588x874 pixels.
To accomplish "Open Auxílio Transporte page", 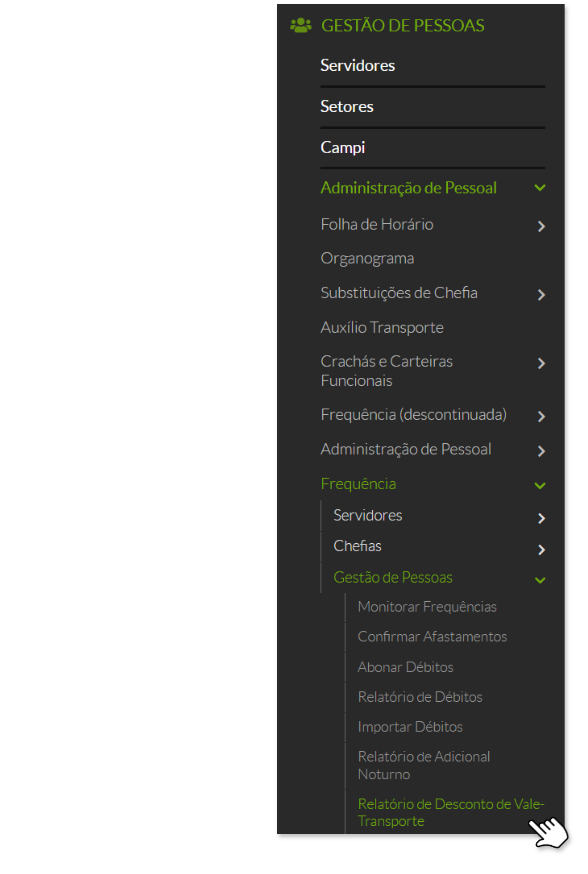I will (x=382, y=327).
